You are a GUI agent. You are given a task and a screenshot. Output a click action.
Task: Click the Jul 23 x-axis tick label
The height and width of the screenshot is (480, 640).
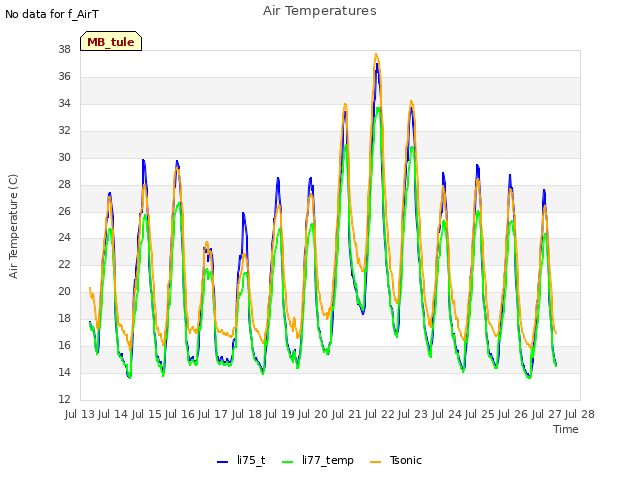[413, 414]
